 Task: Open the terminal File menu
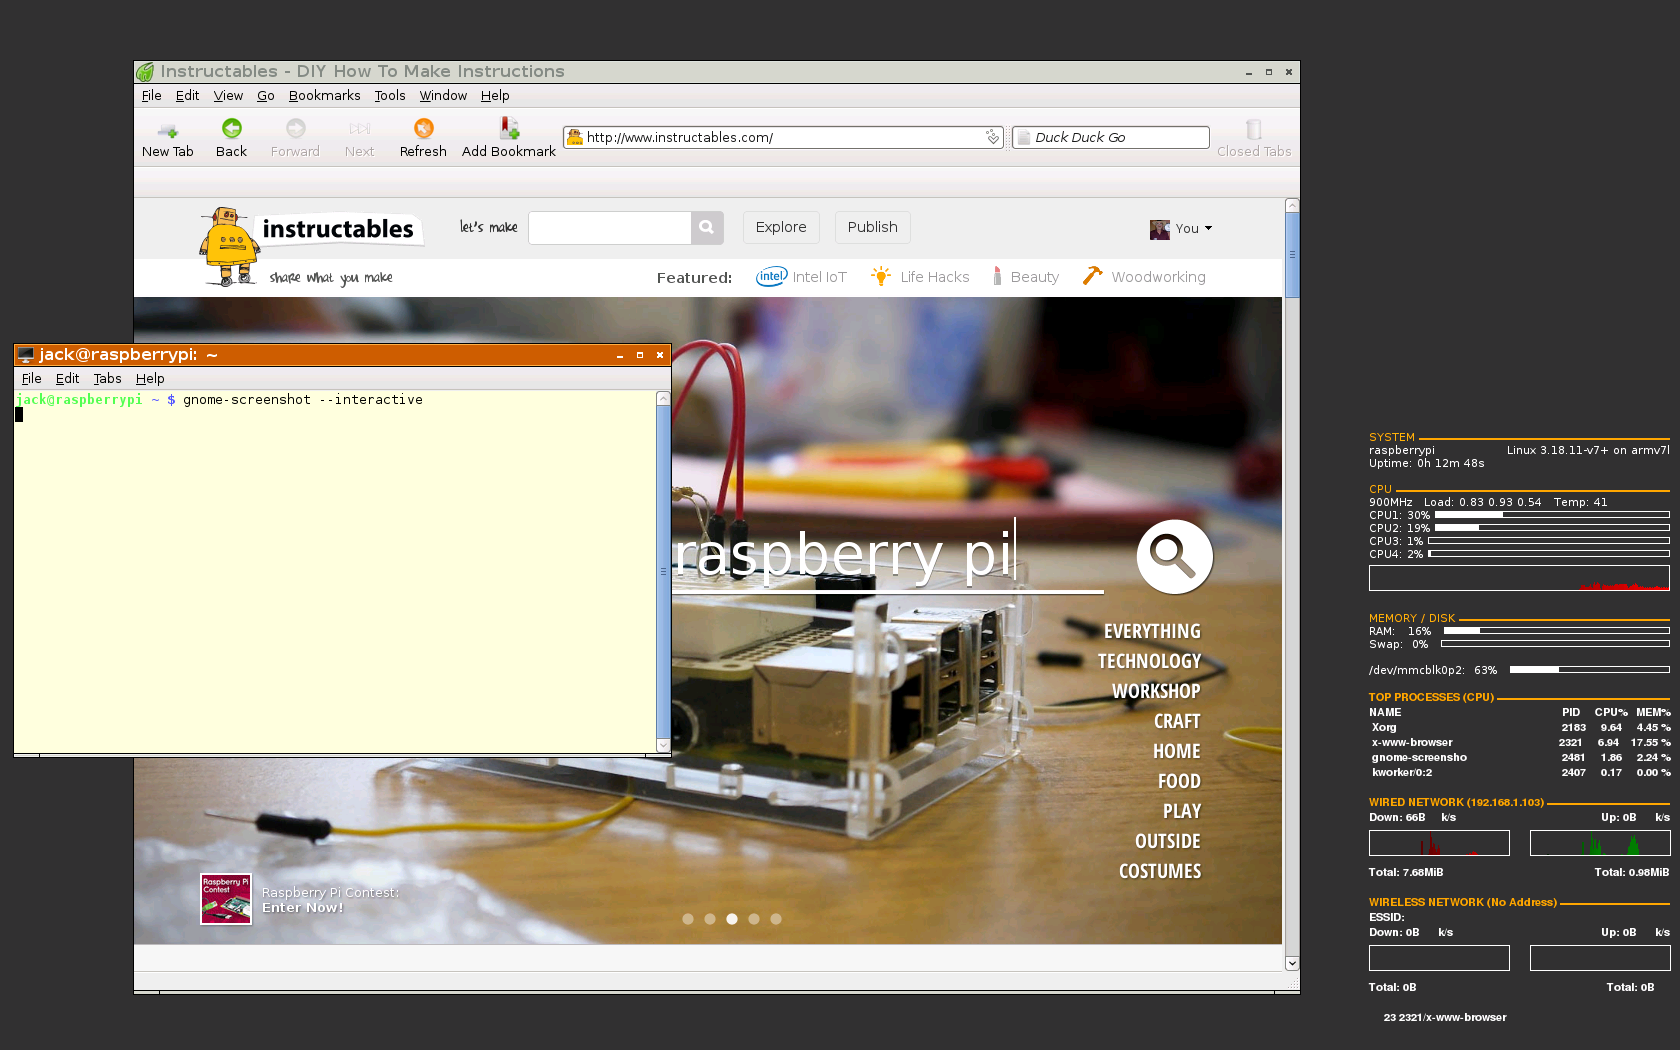coord(31,379)
